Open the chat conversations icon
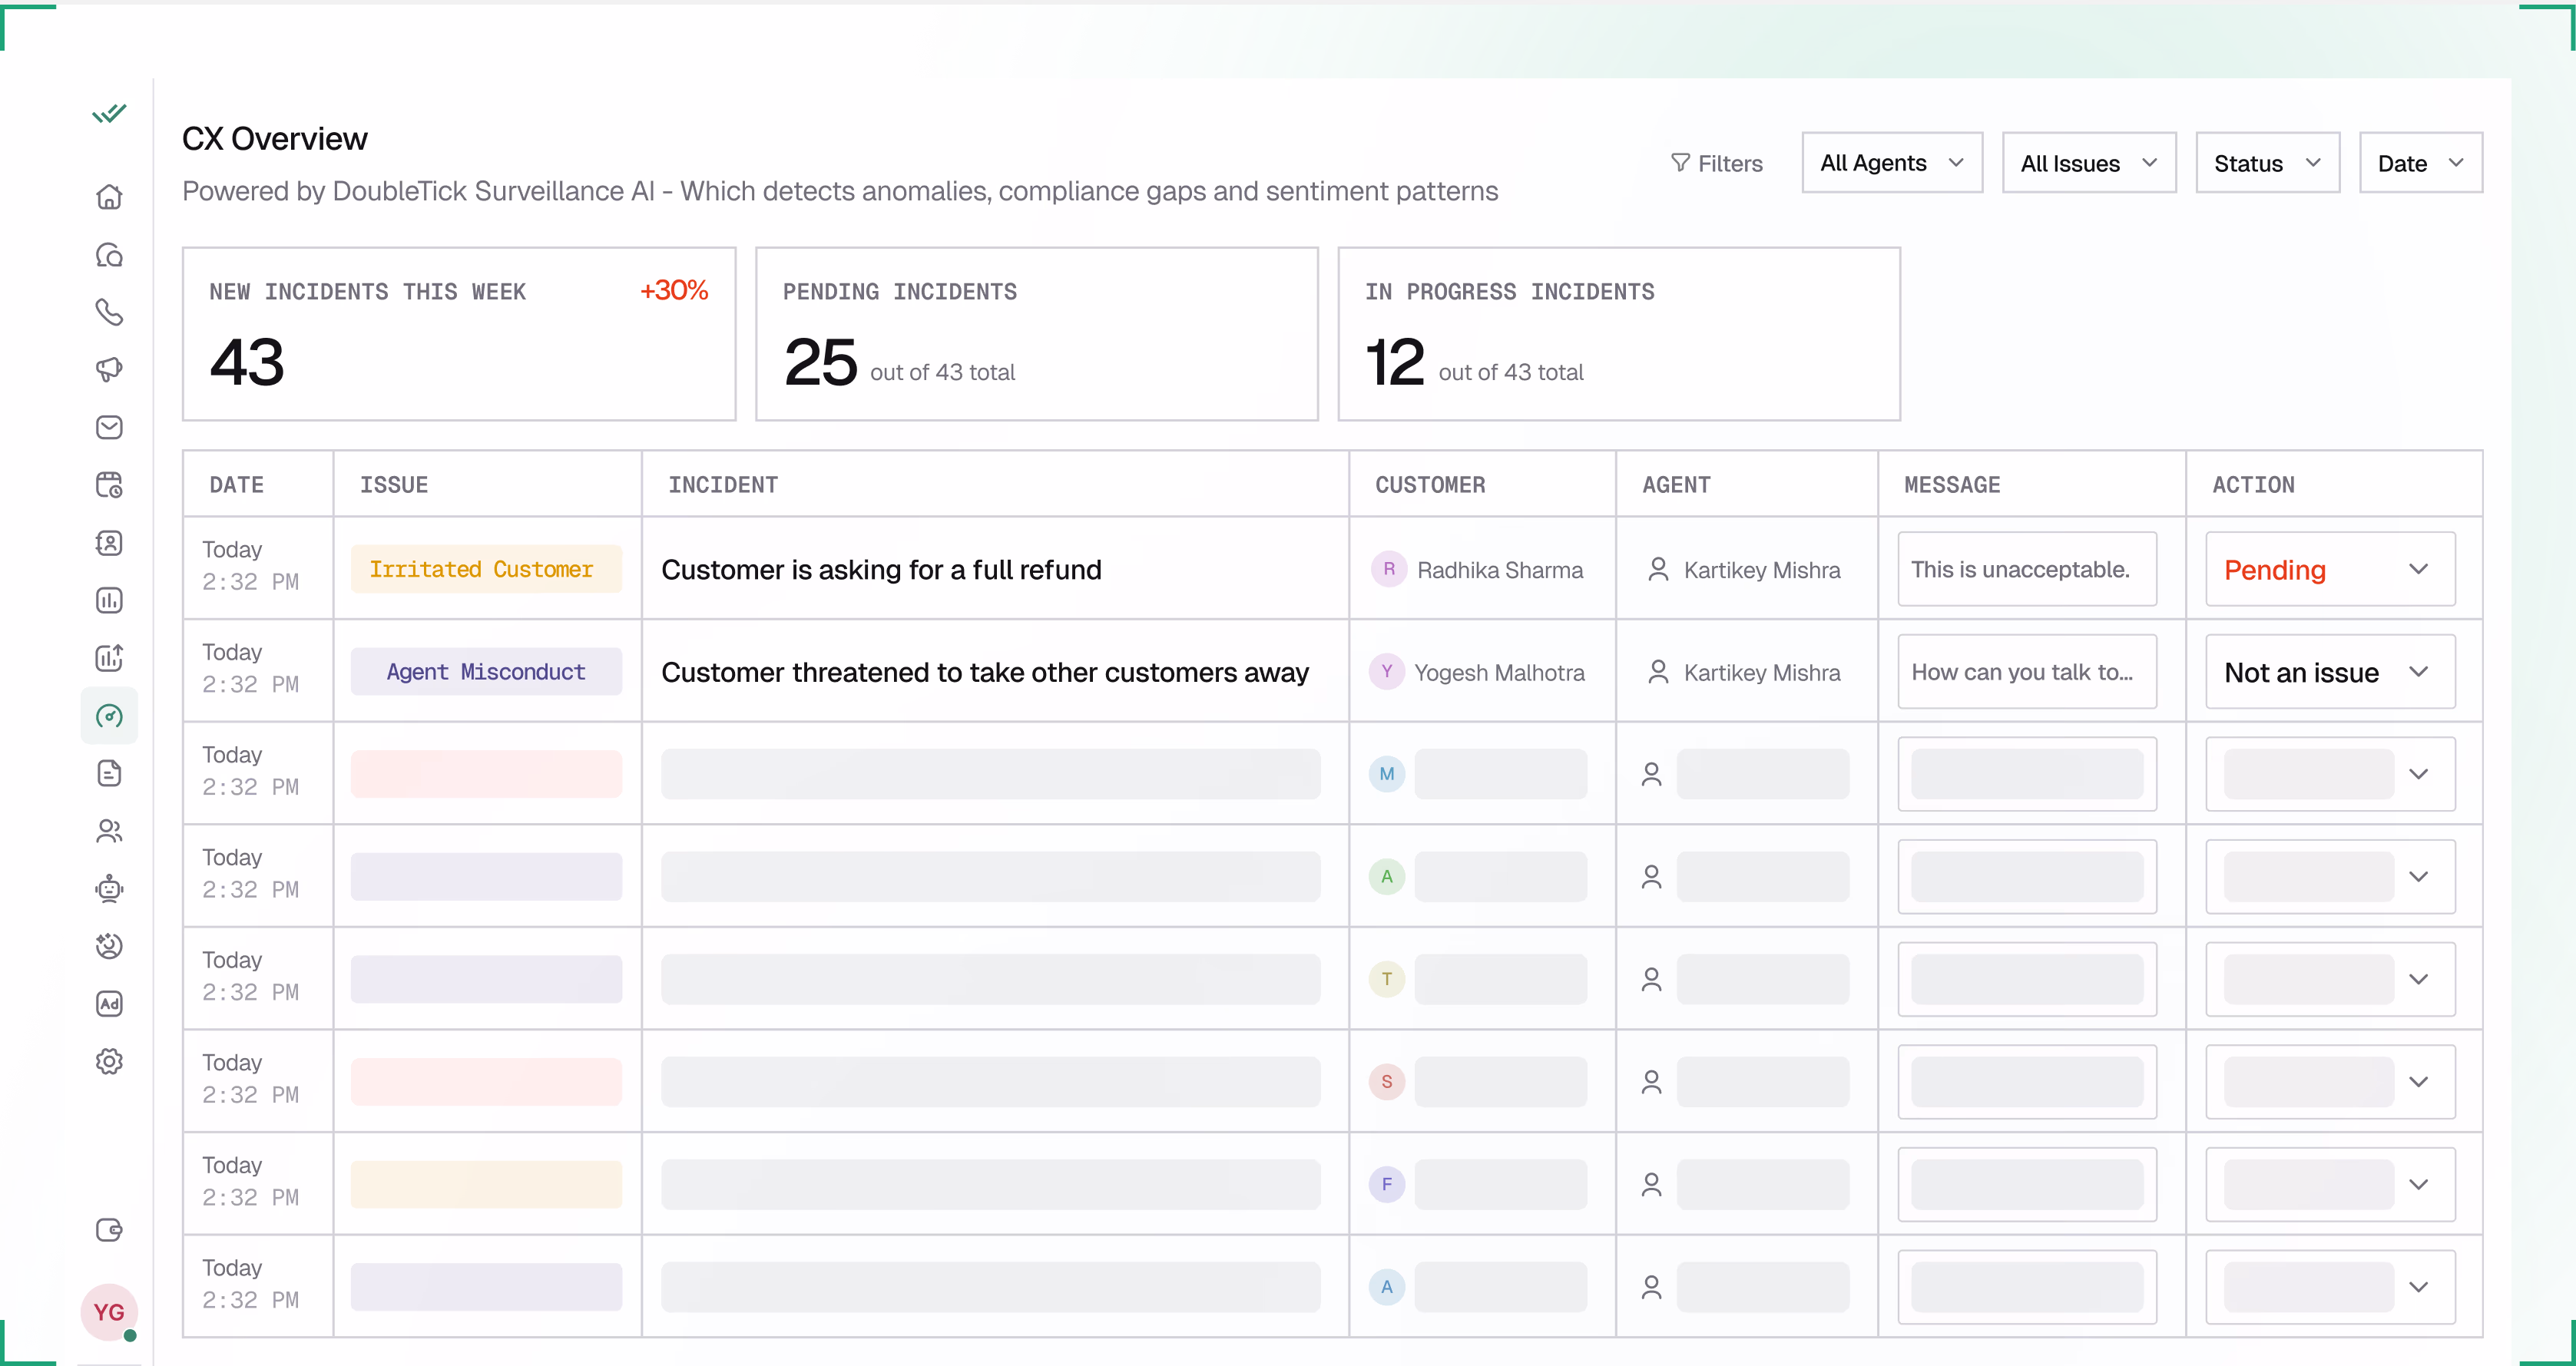This screenshot has width=2576, height=1366. [109, 255]
